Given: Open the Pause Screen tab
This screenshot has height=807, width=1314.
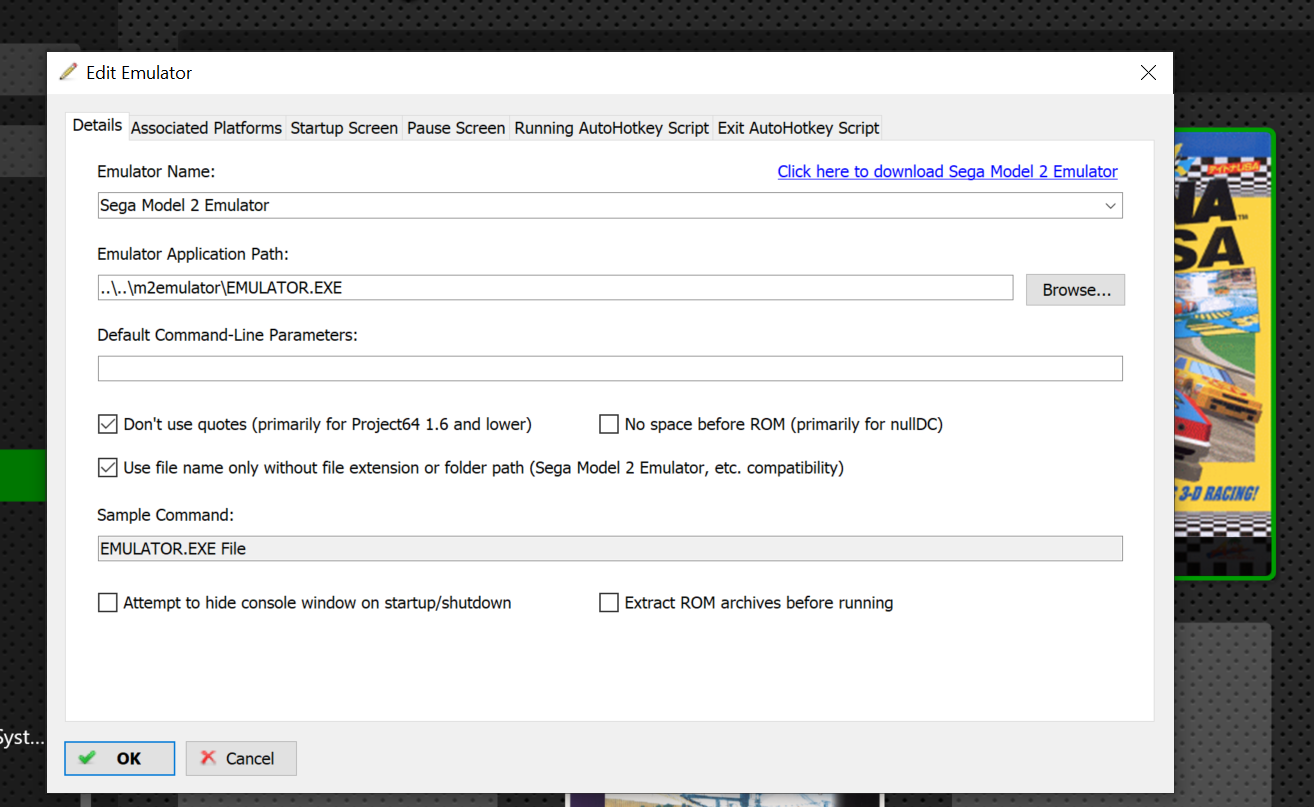Looking at the screenshot, I should point(456,128).
